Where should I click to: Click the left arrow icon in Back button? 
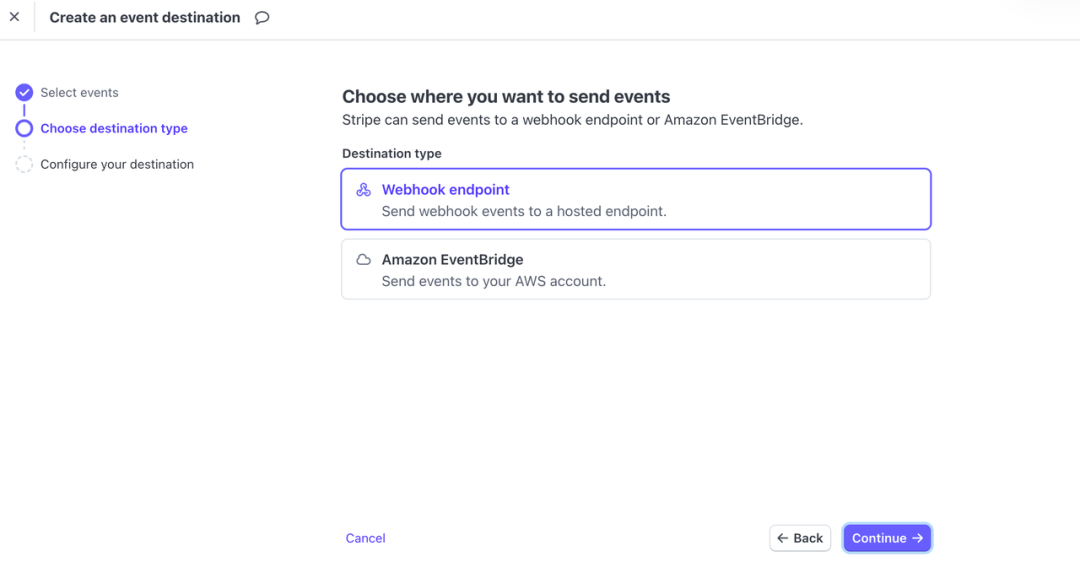point(783,538)
